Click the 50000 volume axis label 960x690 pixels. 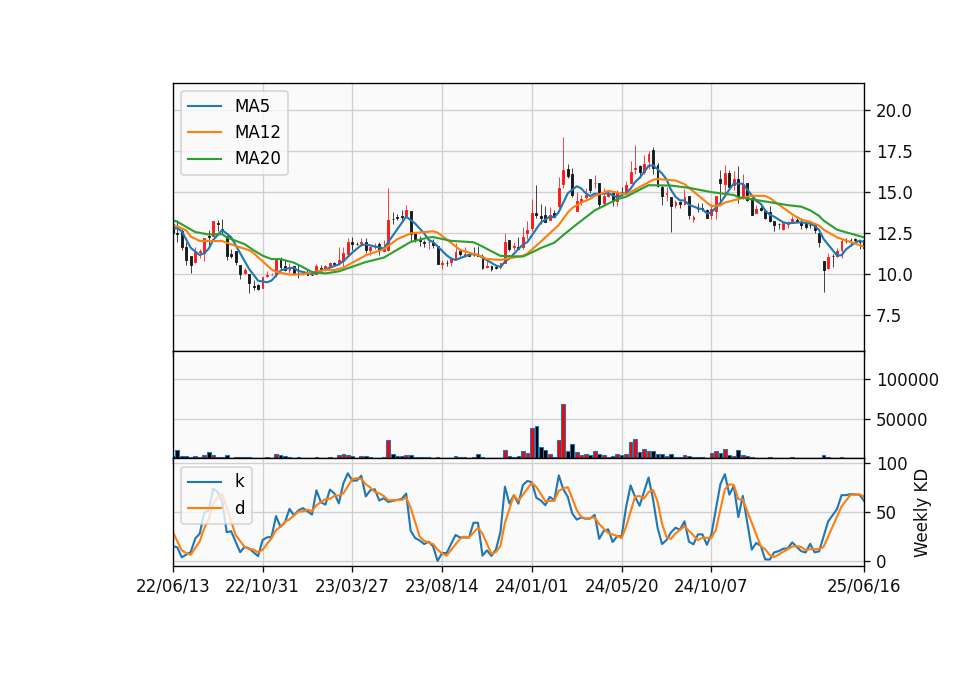click(x=902, y=420)
